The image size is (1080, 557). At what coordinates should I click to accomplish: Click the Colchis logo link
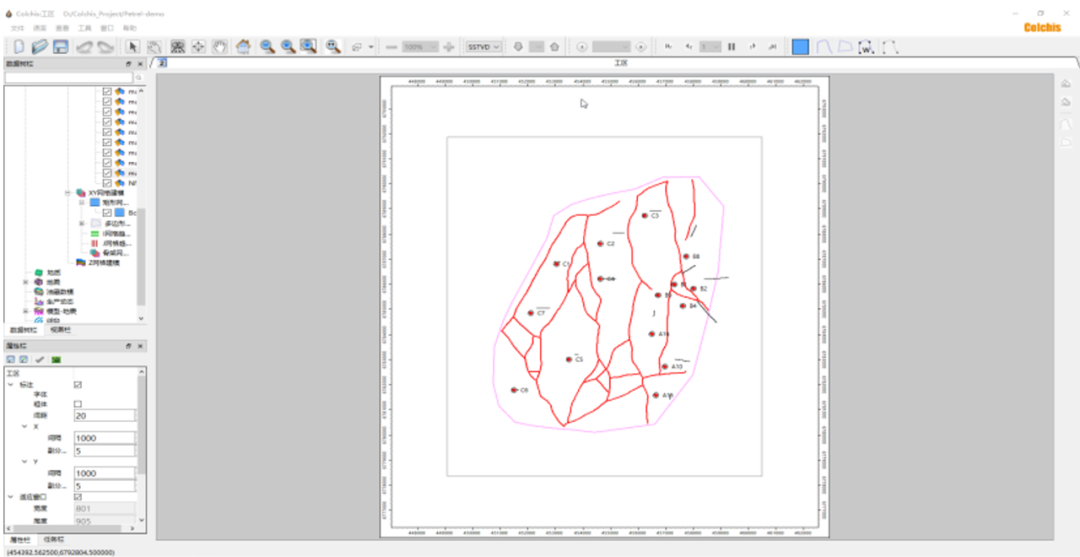click(x=1041, y=28)
